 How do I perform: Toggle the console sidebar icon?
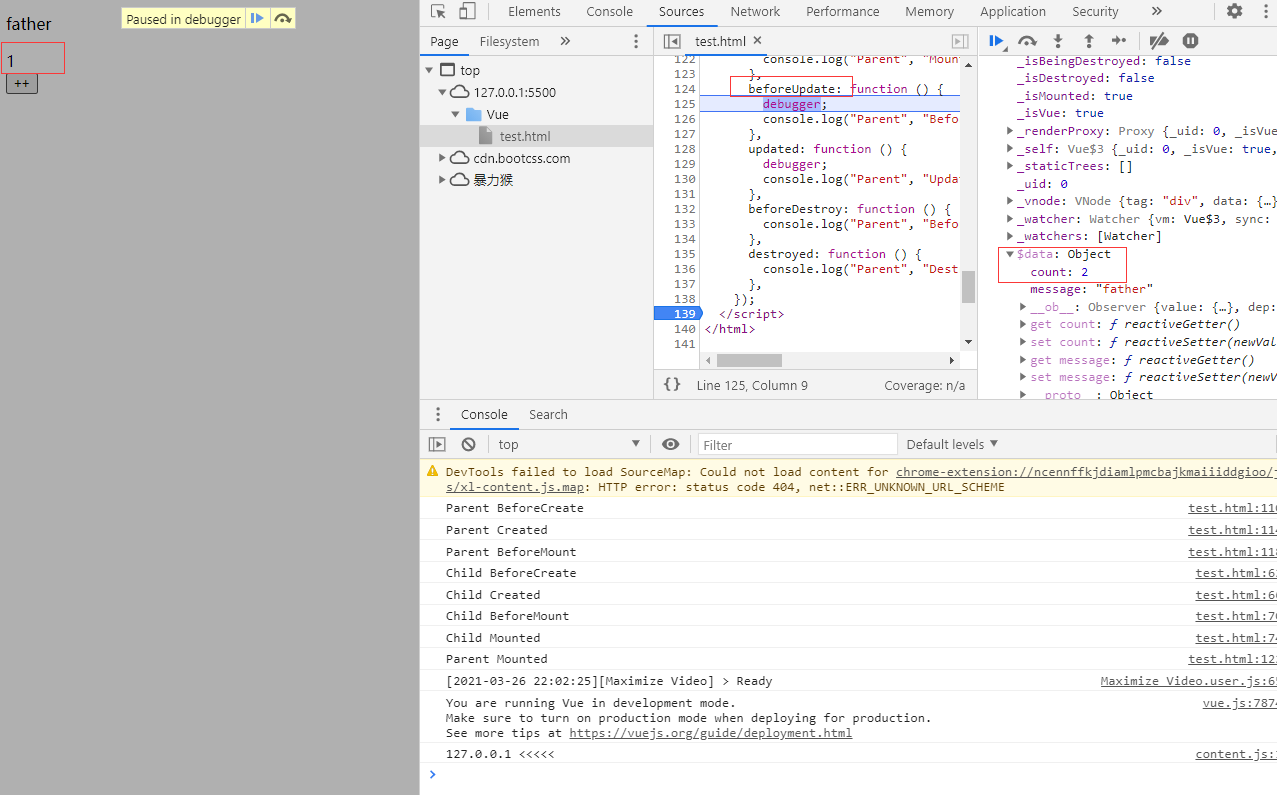pos(437,444)
